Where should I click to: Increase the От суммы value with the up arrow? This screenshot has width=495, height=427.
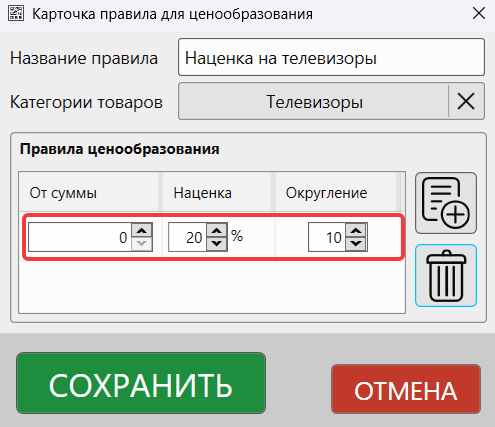click(142, 230)
